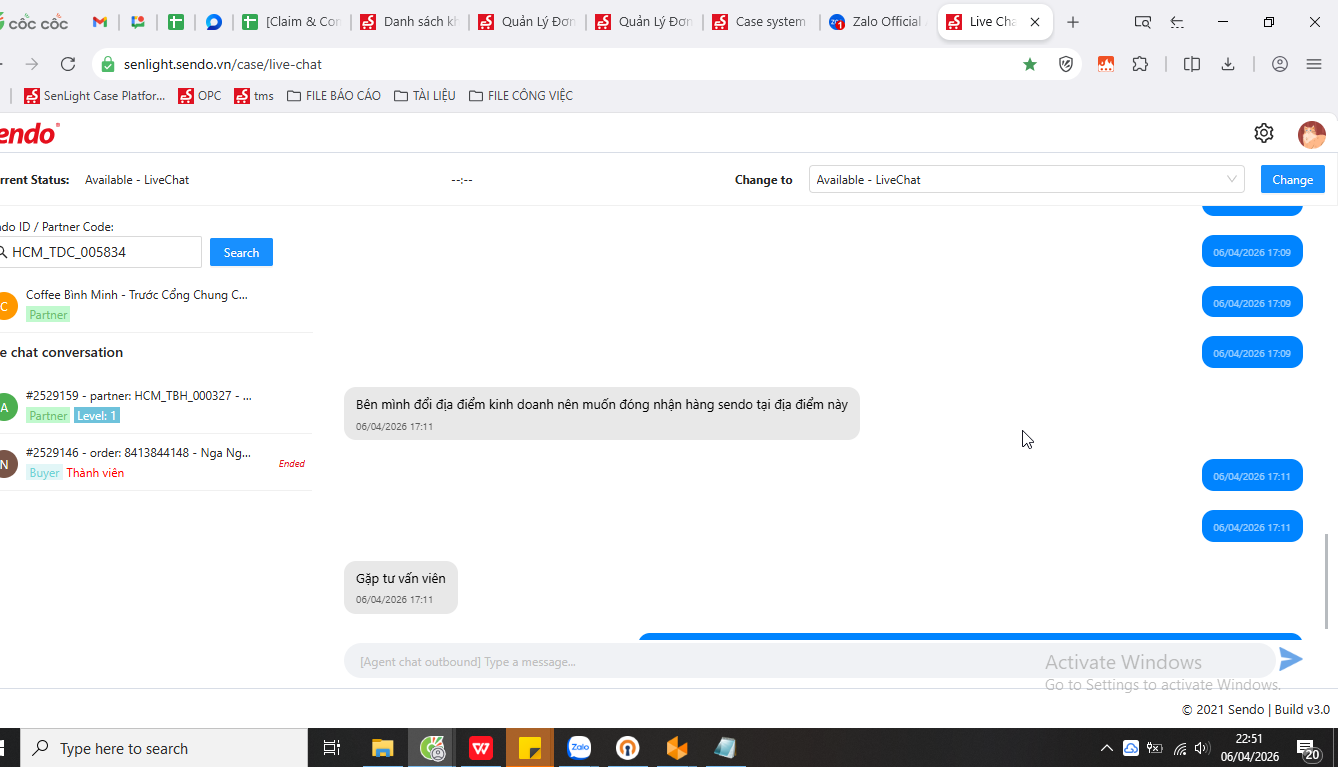Open the orange extension icon
The image size is (1338, 767).
(1106, 64)
